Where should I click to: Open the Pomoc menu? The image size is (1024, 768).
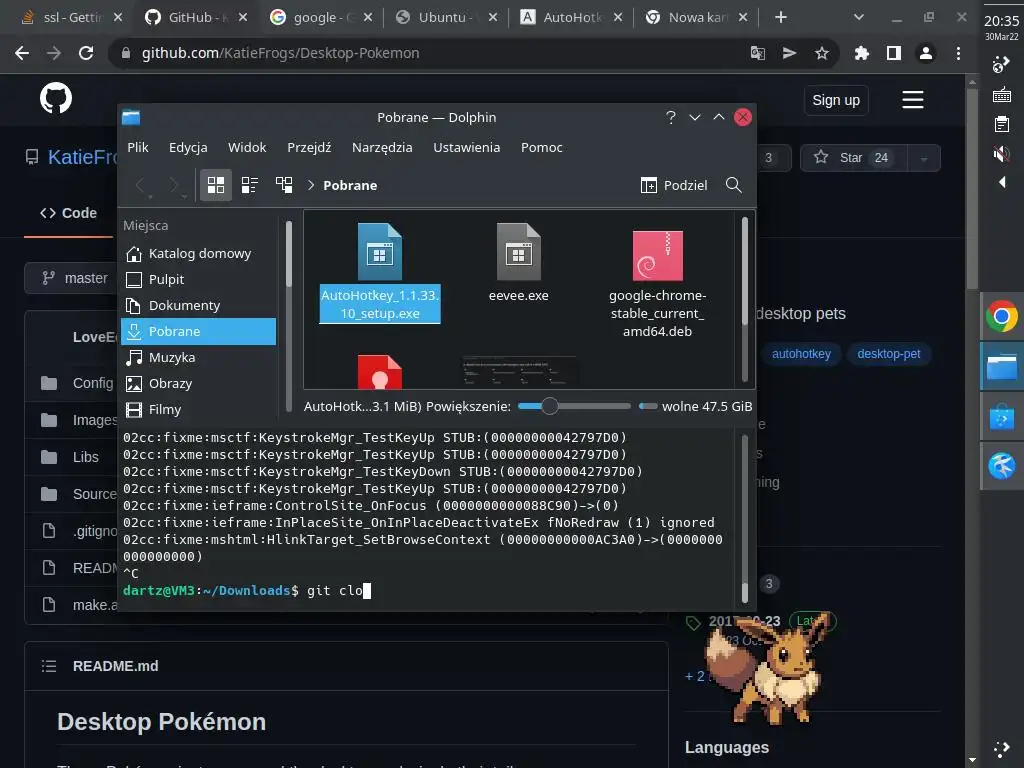[541, 148]
